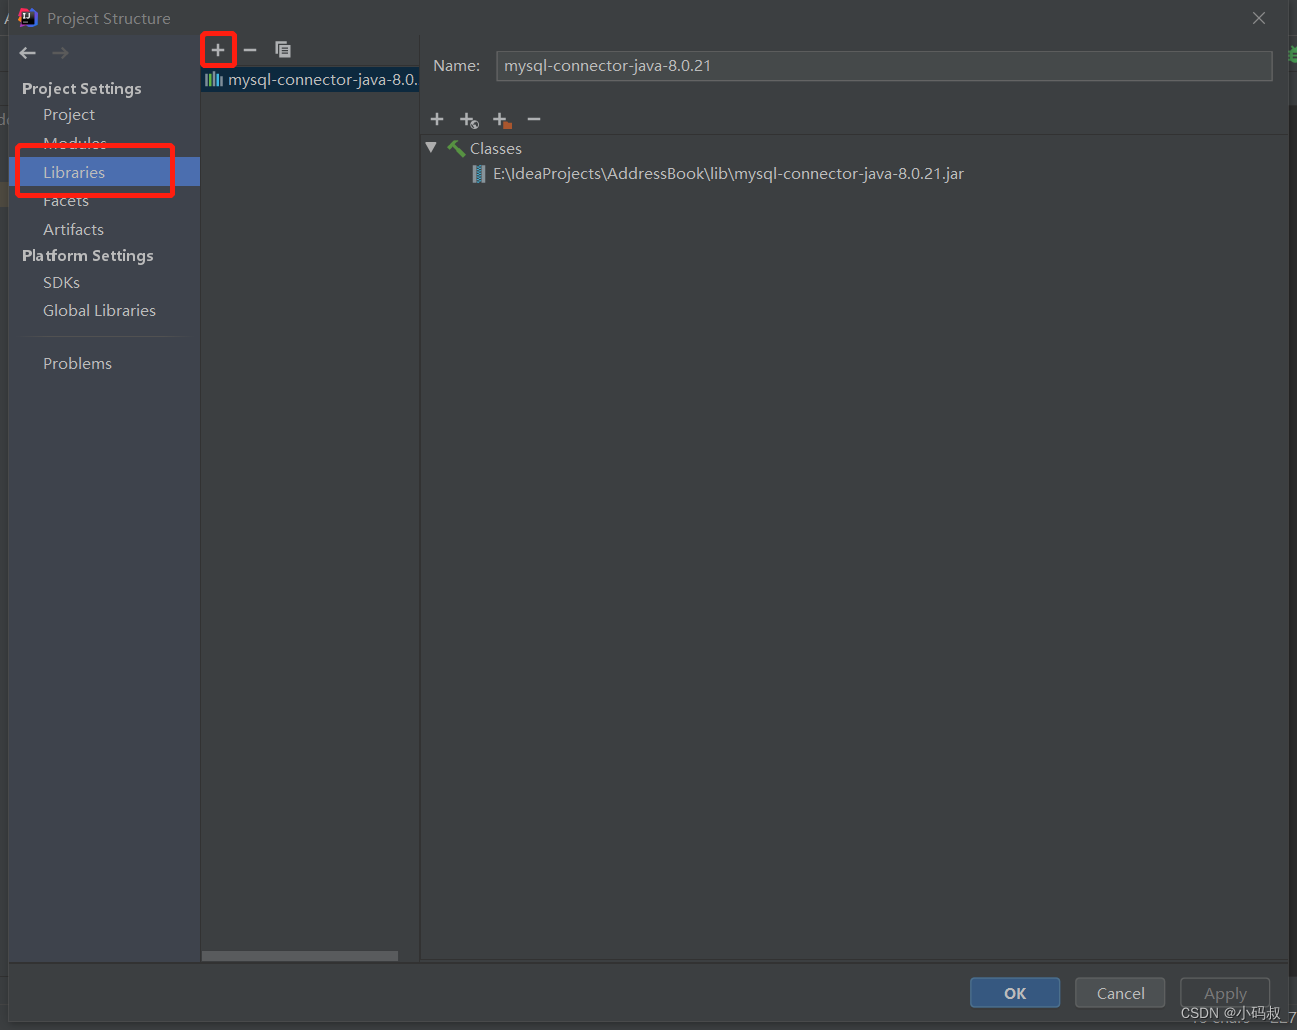Click the Apply button
Screen dimensions: 1297x1030
[x=1225, y=993]
